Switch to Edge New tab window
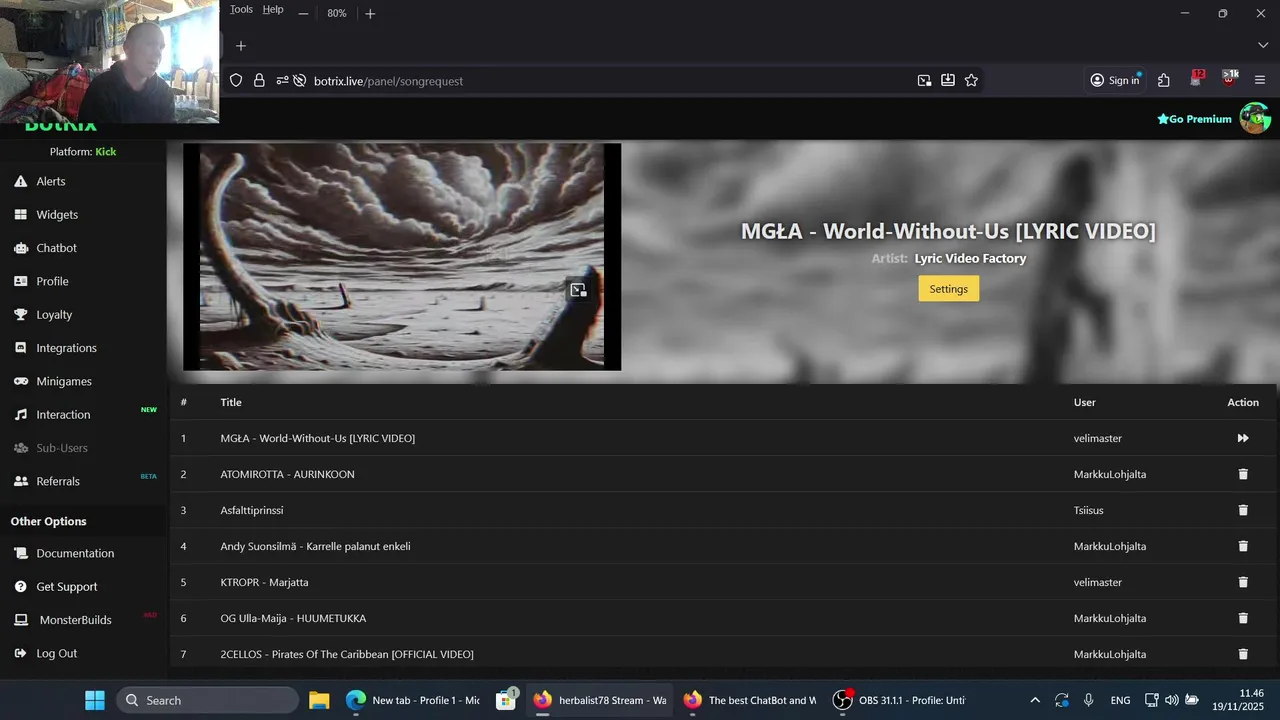This screenshot has height=720, width=1280. point(414,700)
